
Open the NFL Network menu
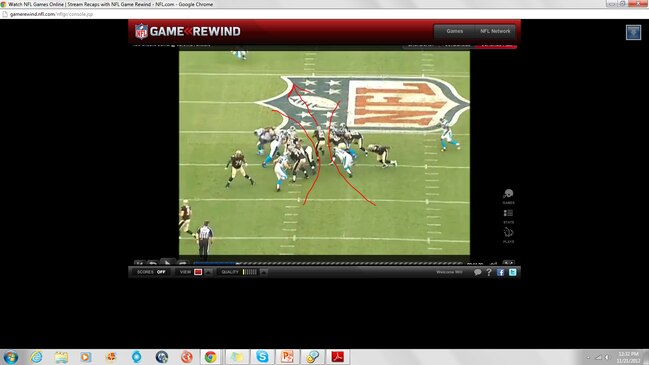(495, 31)
